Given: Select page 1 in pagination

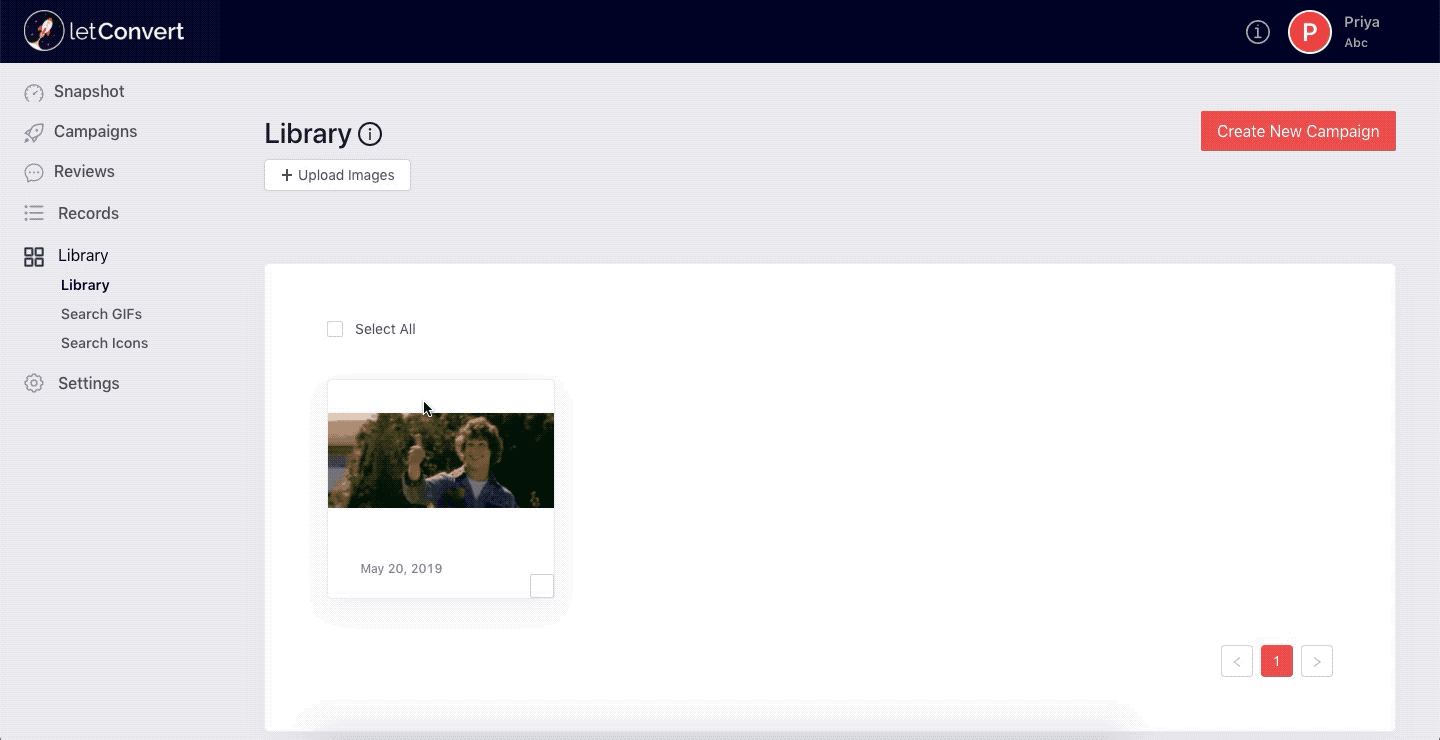Looking at the screenshot, I should point(1277,661).
